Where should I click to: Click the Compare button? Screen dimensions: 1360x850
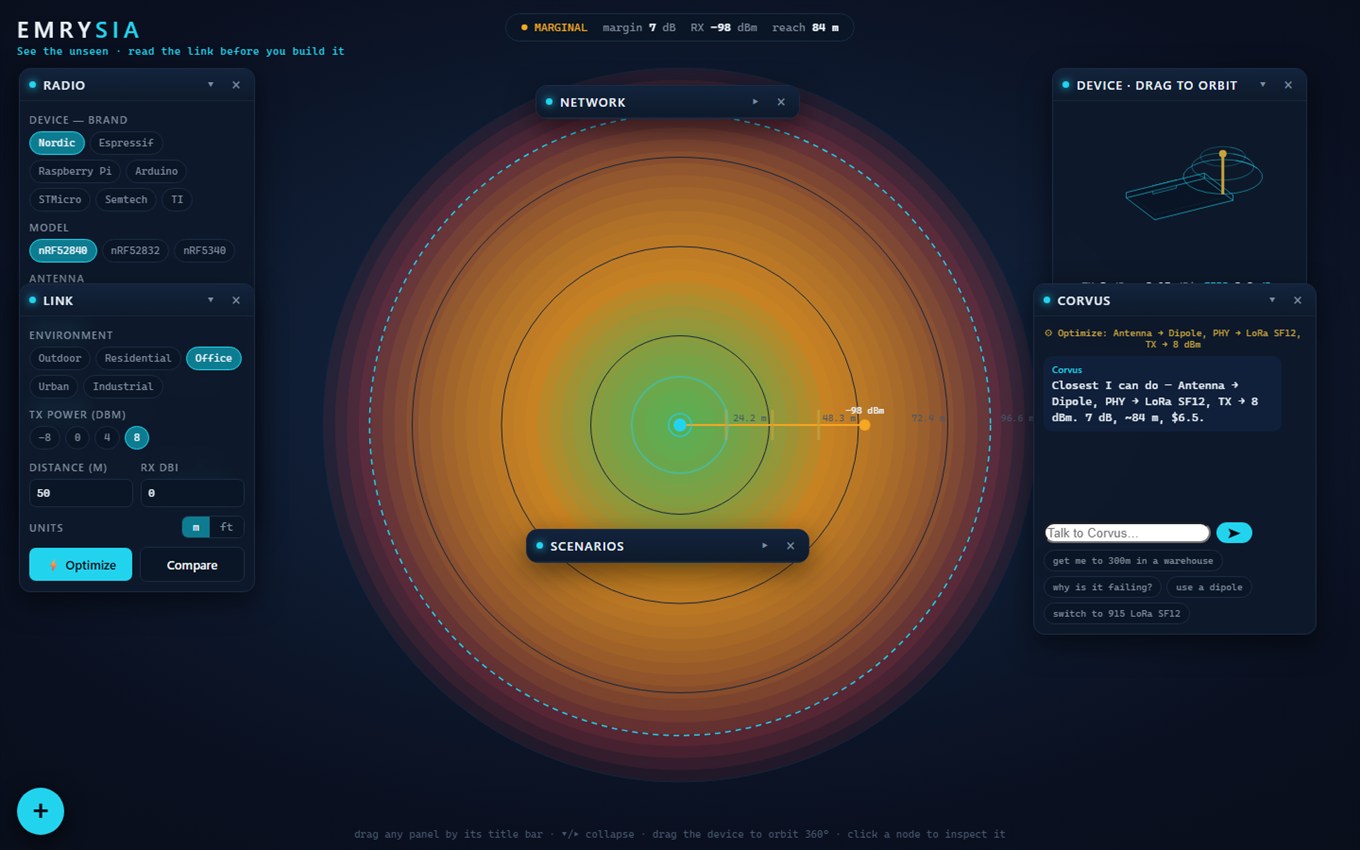(192, 565)
